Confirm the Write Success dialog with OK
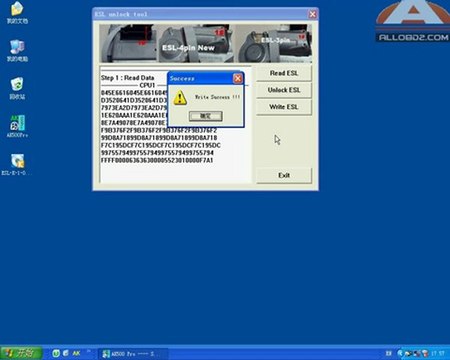Viewport: 450px width, 360px height. tap(205, 116)
